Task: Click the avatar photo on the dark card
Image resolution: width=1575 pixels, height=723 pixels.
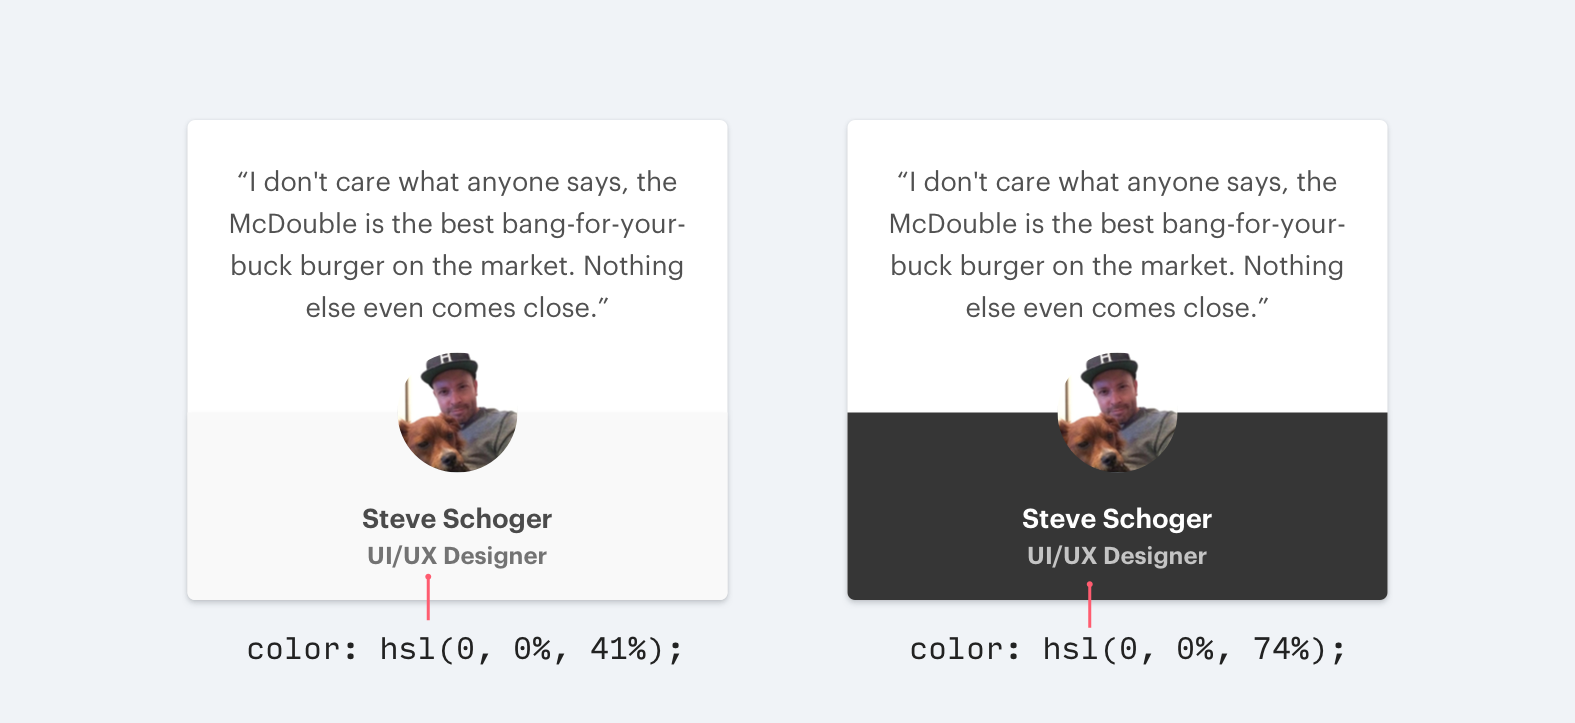Action: click(1117, 412)
